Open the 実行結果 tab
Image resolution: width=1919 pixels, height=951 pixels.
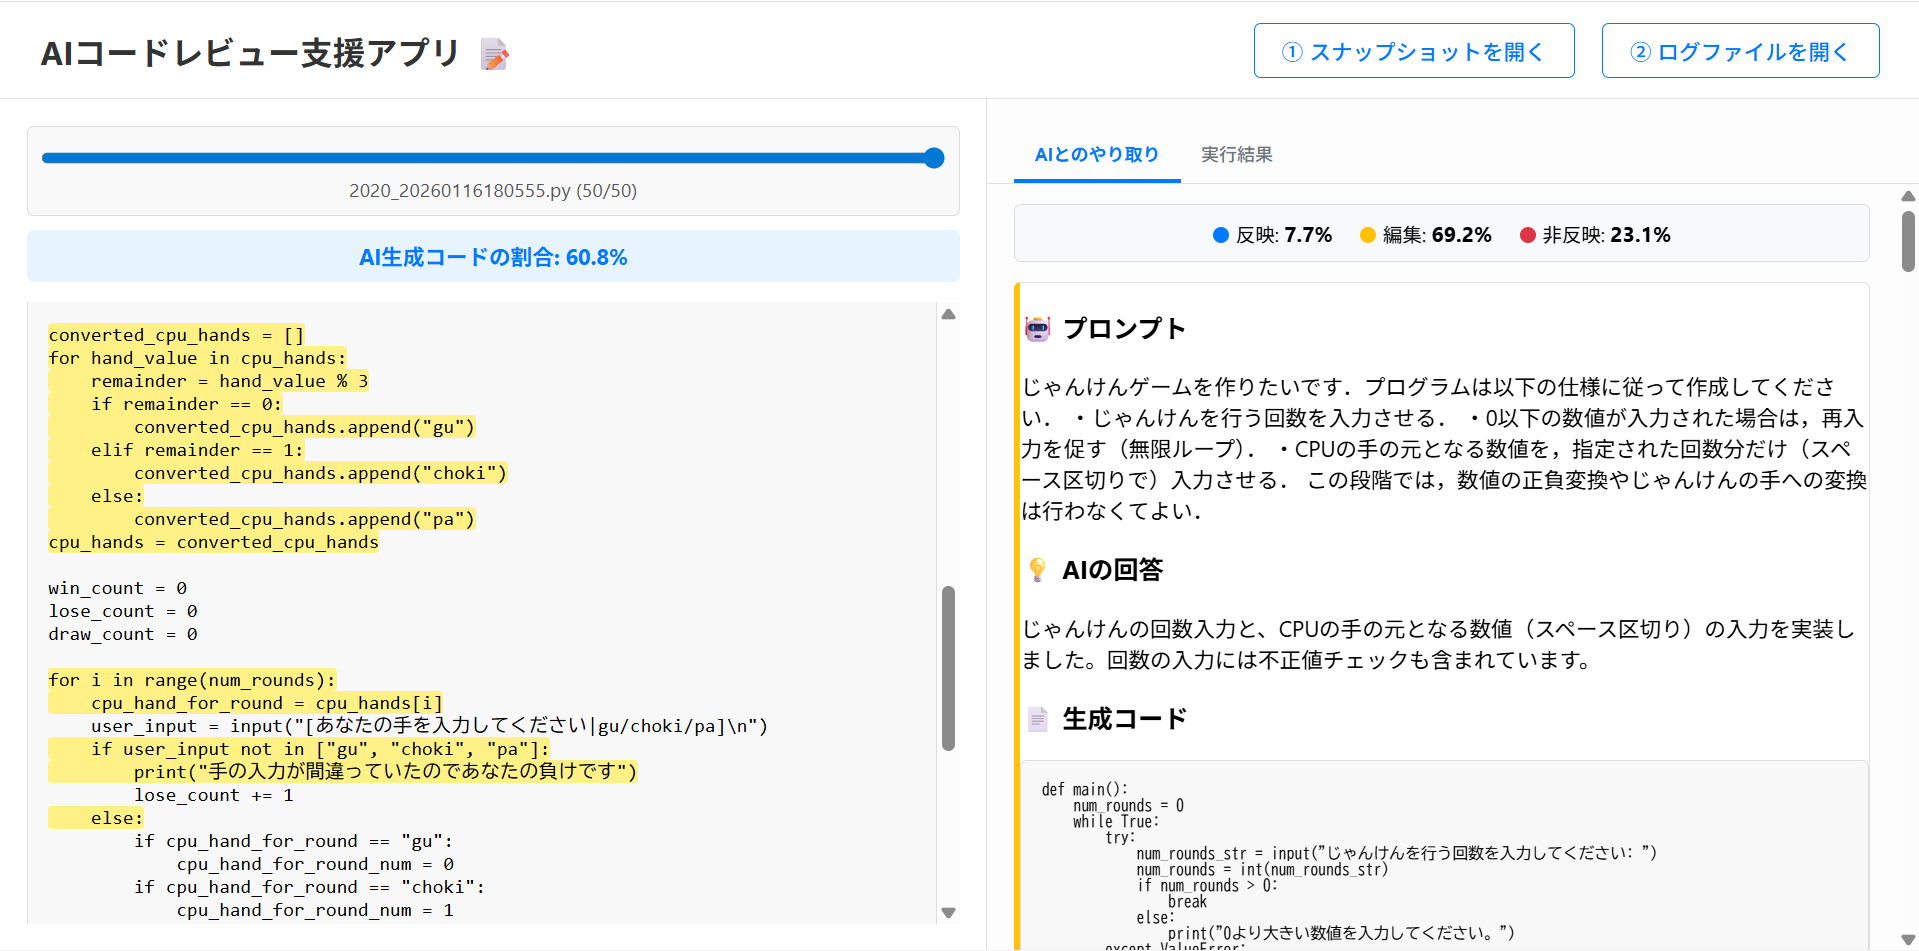(1236, 155)
